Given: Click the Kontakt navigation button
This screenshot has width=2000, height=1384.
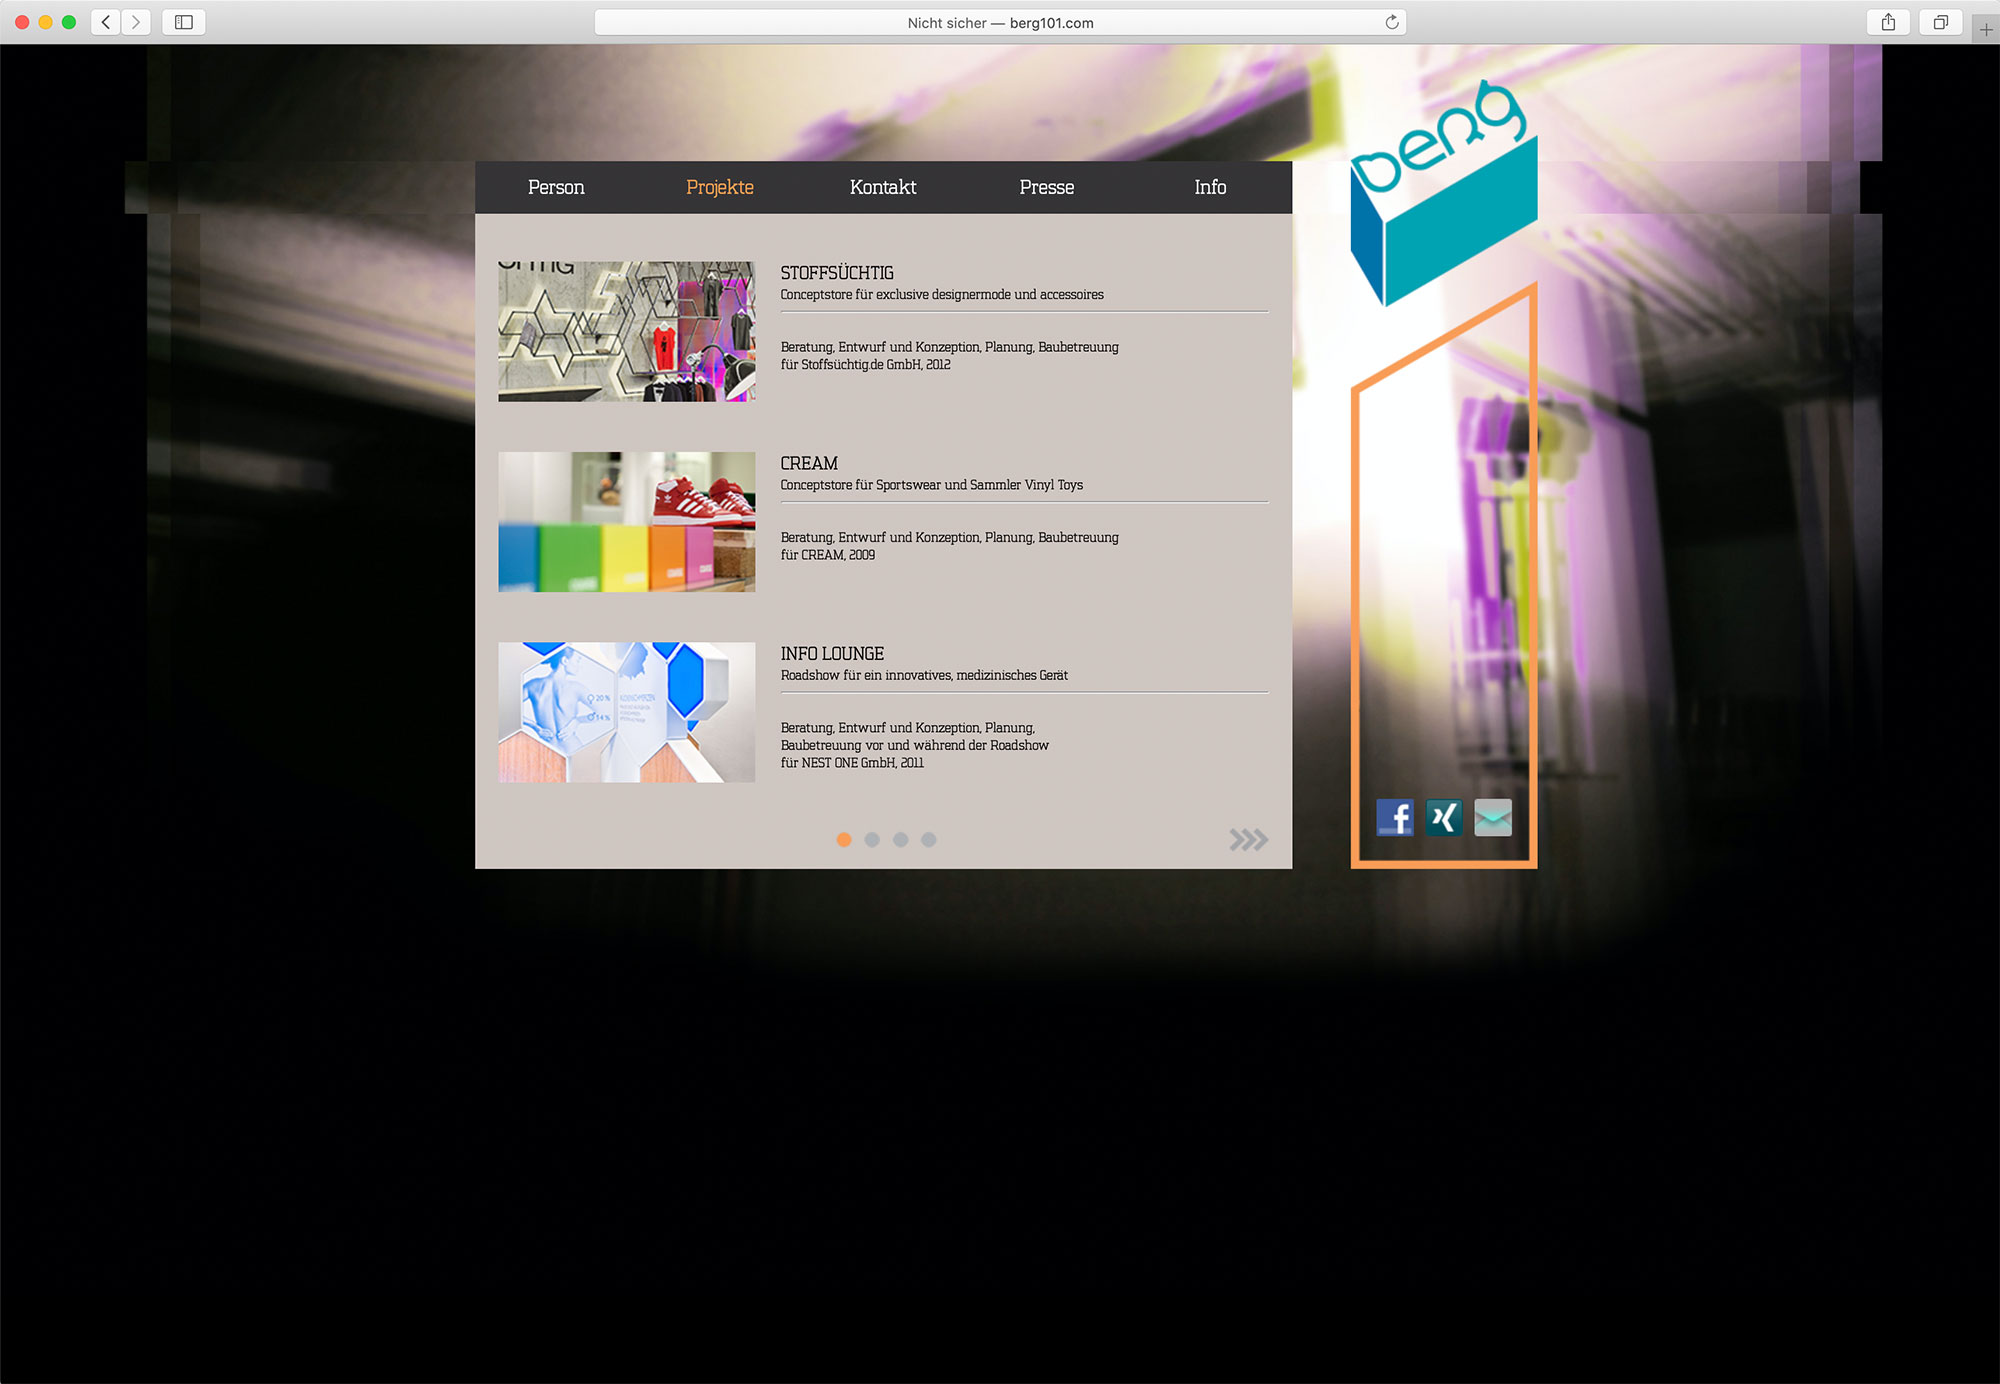Looking at the screenshot, I should click(x=883, y=187).
